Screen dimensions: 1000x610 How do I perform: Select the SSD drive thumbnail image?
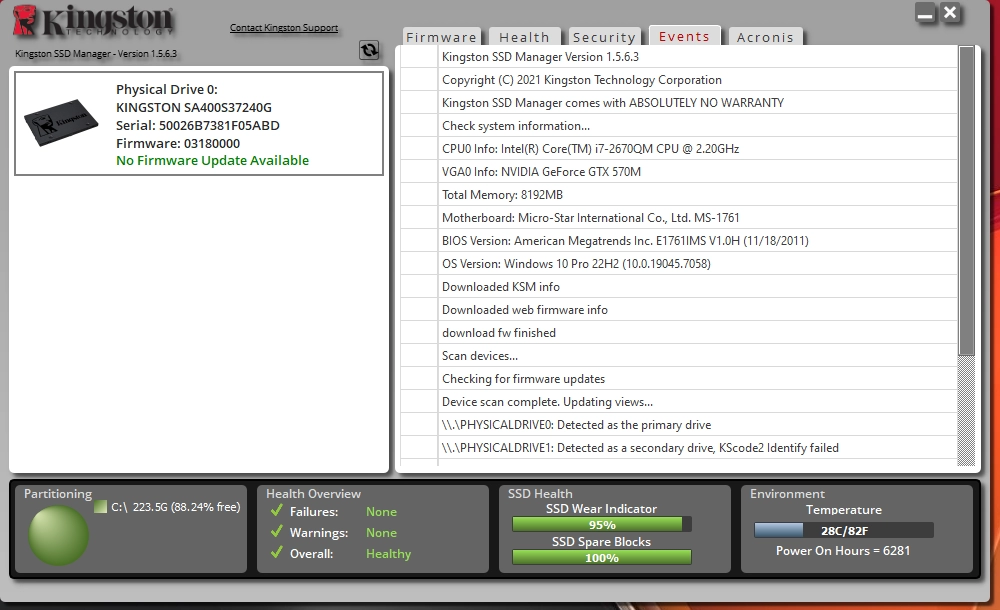point(61,123)
